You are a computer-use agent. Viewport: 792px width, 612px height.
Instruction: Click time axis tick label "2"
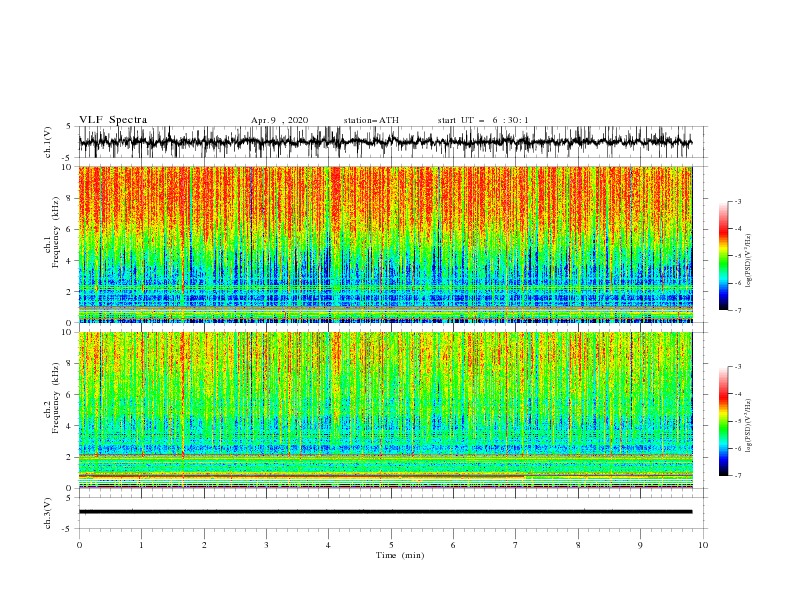pyautogui.click(x=204, y=545)
